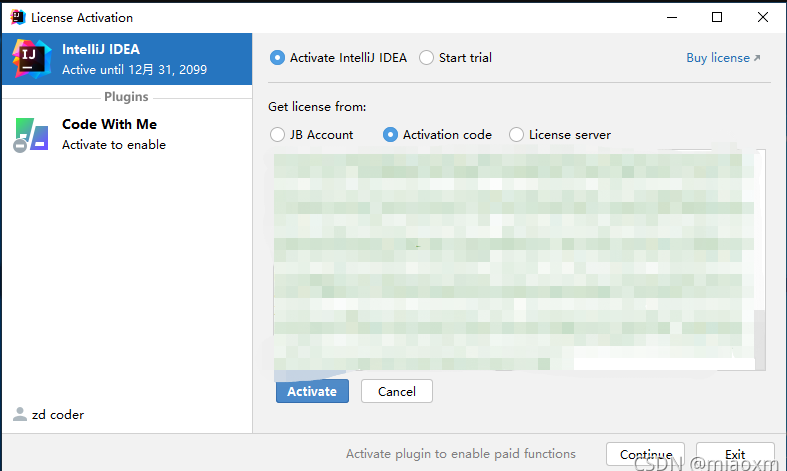The width and height of the screenshot is (787, 471).
Task: Click the zd coder account name
Action: tap(58, 415)
